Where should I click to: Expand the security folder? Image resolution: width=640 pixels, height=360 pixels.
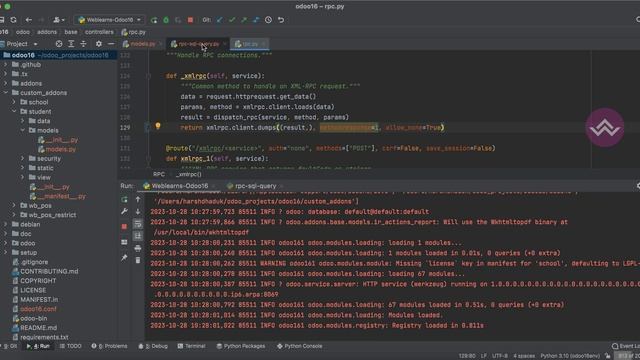coord(23,158)
